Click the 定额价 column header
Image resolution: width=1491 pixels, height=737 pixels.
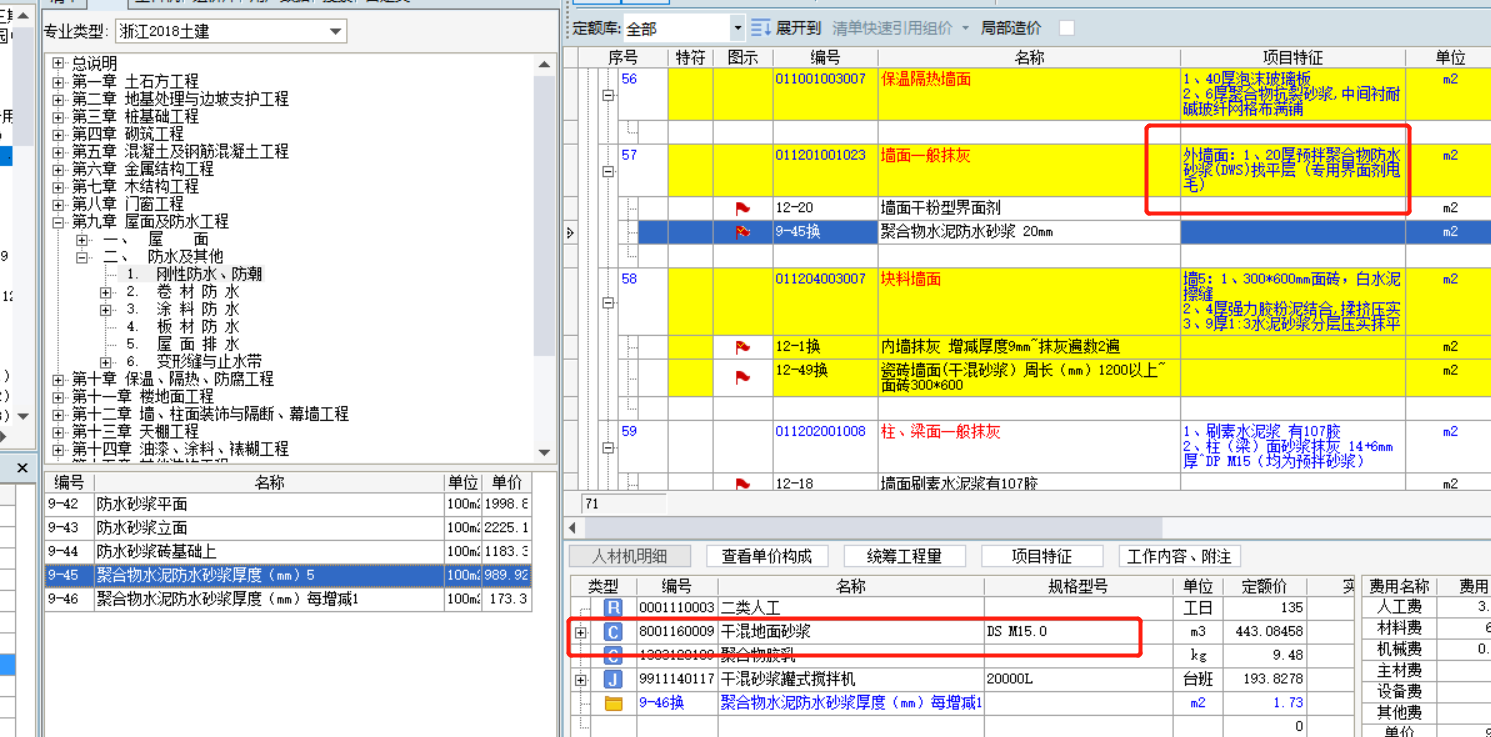tap(1264, 586)
